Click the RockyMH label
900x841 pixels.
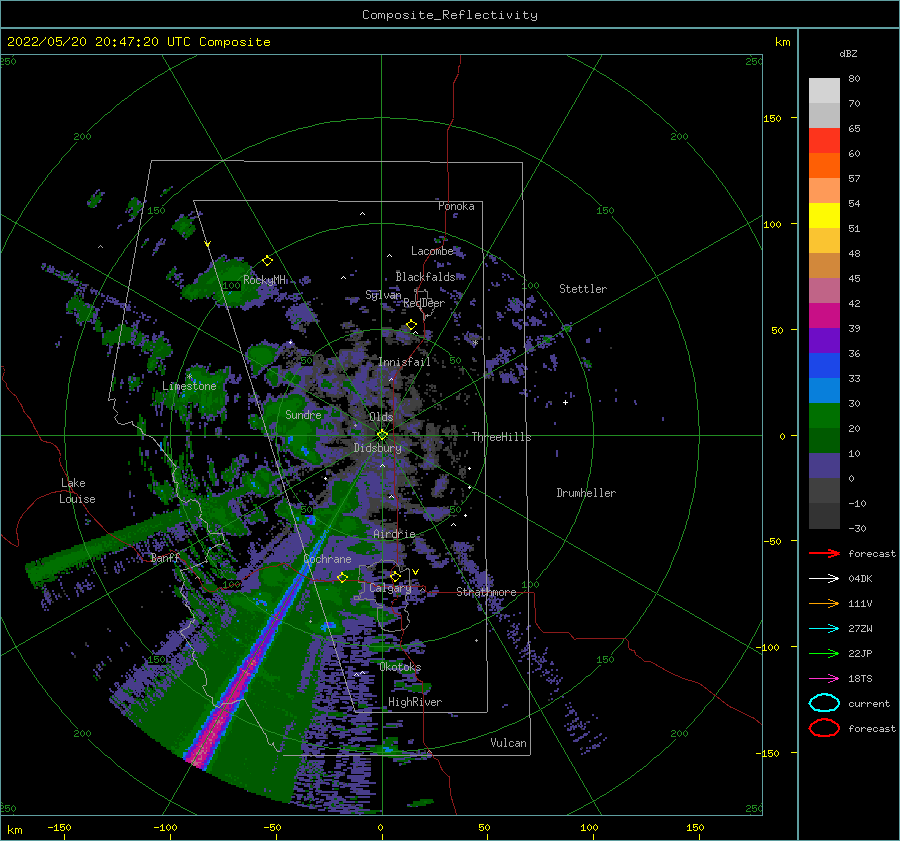[264, 280]
